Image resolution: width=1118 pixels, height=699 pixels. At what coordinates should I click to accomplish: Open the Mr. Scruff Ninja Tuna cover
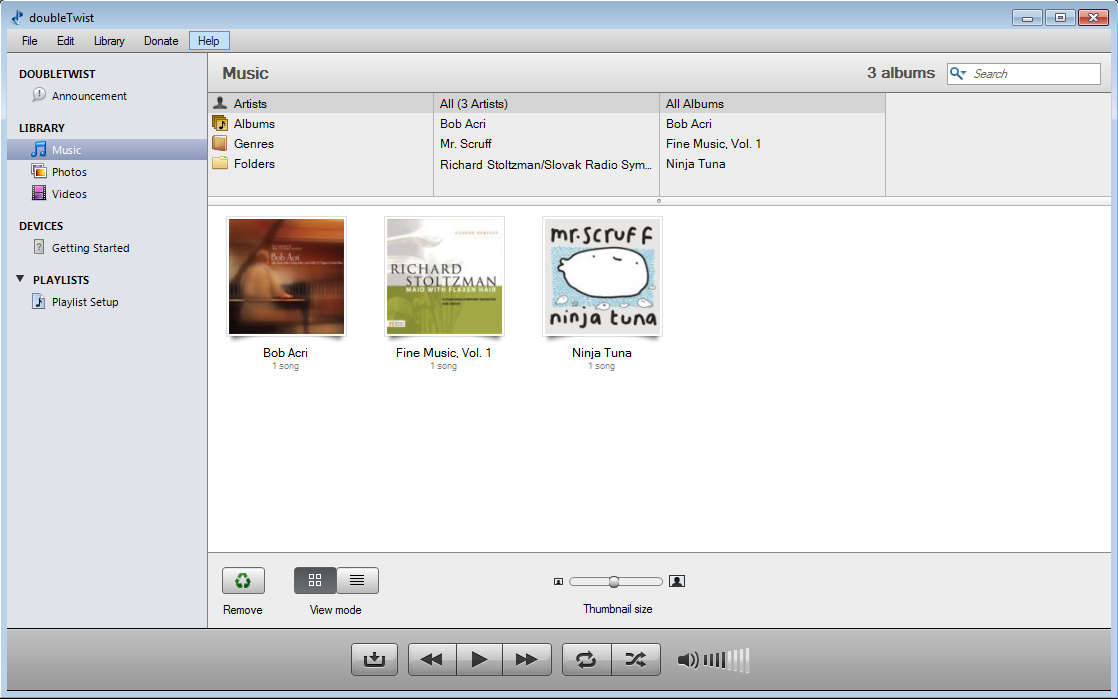(602, 276)
